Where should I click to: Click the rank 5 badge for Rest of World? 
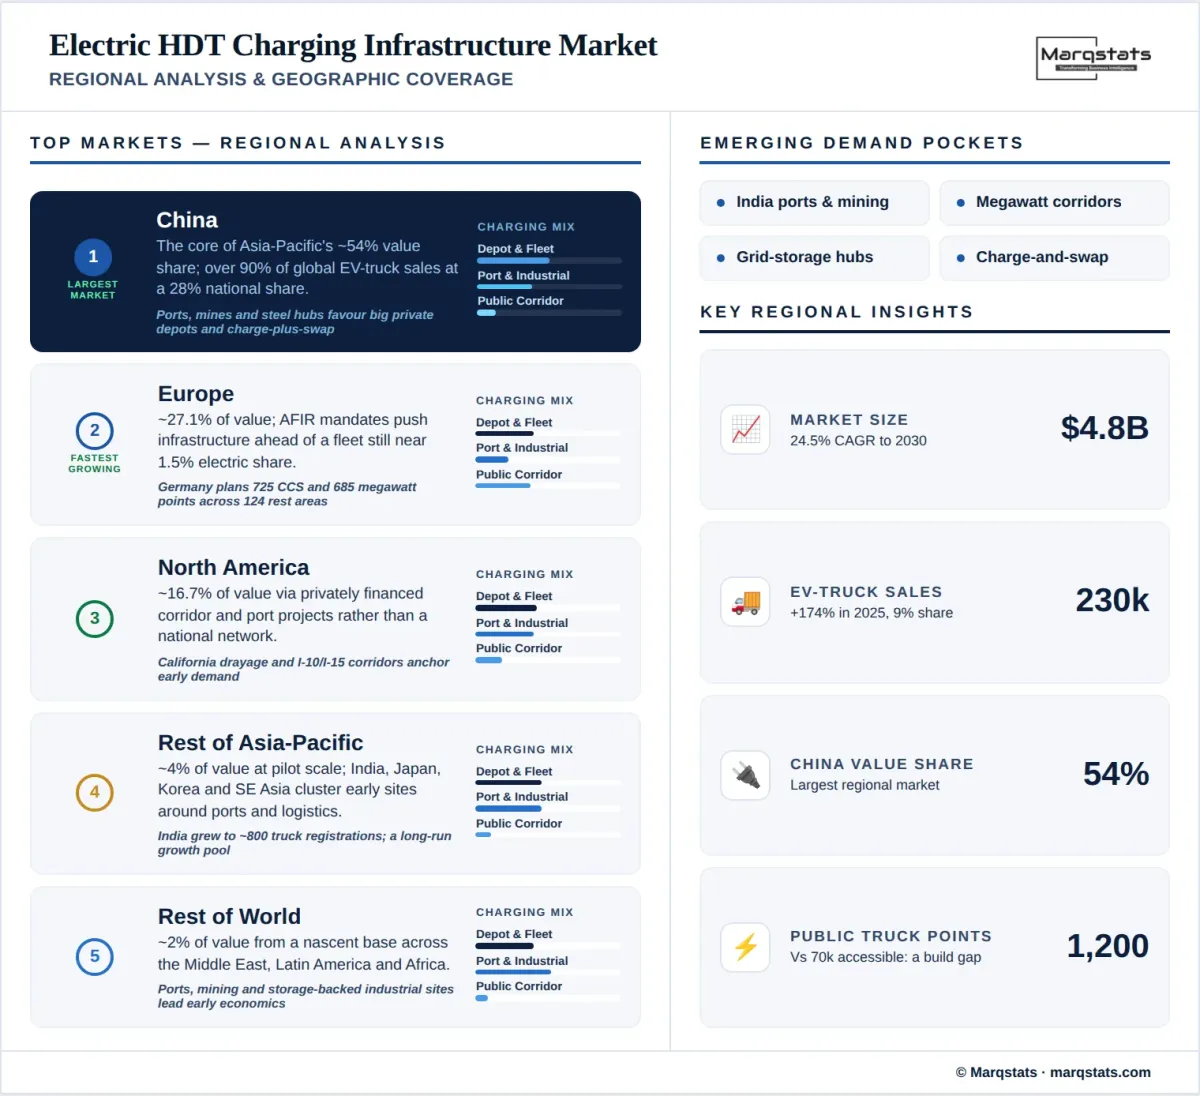95,956
